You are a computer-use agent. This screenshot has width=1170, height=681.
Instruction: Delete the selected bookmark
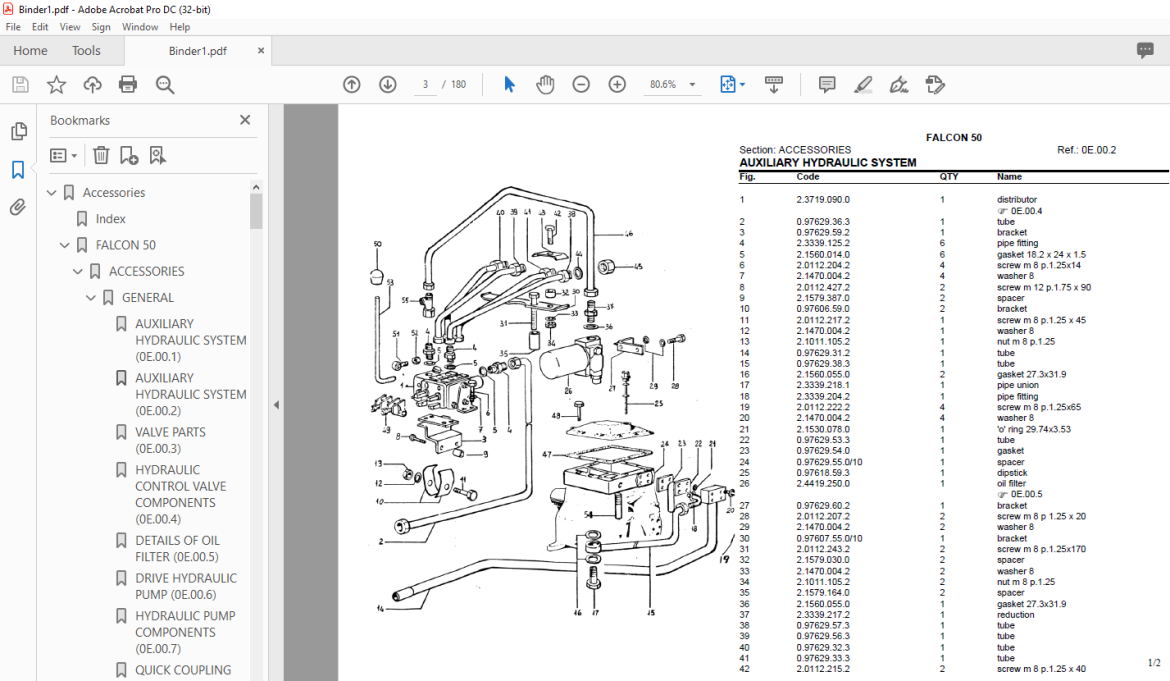(100, 155)
